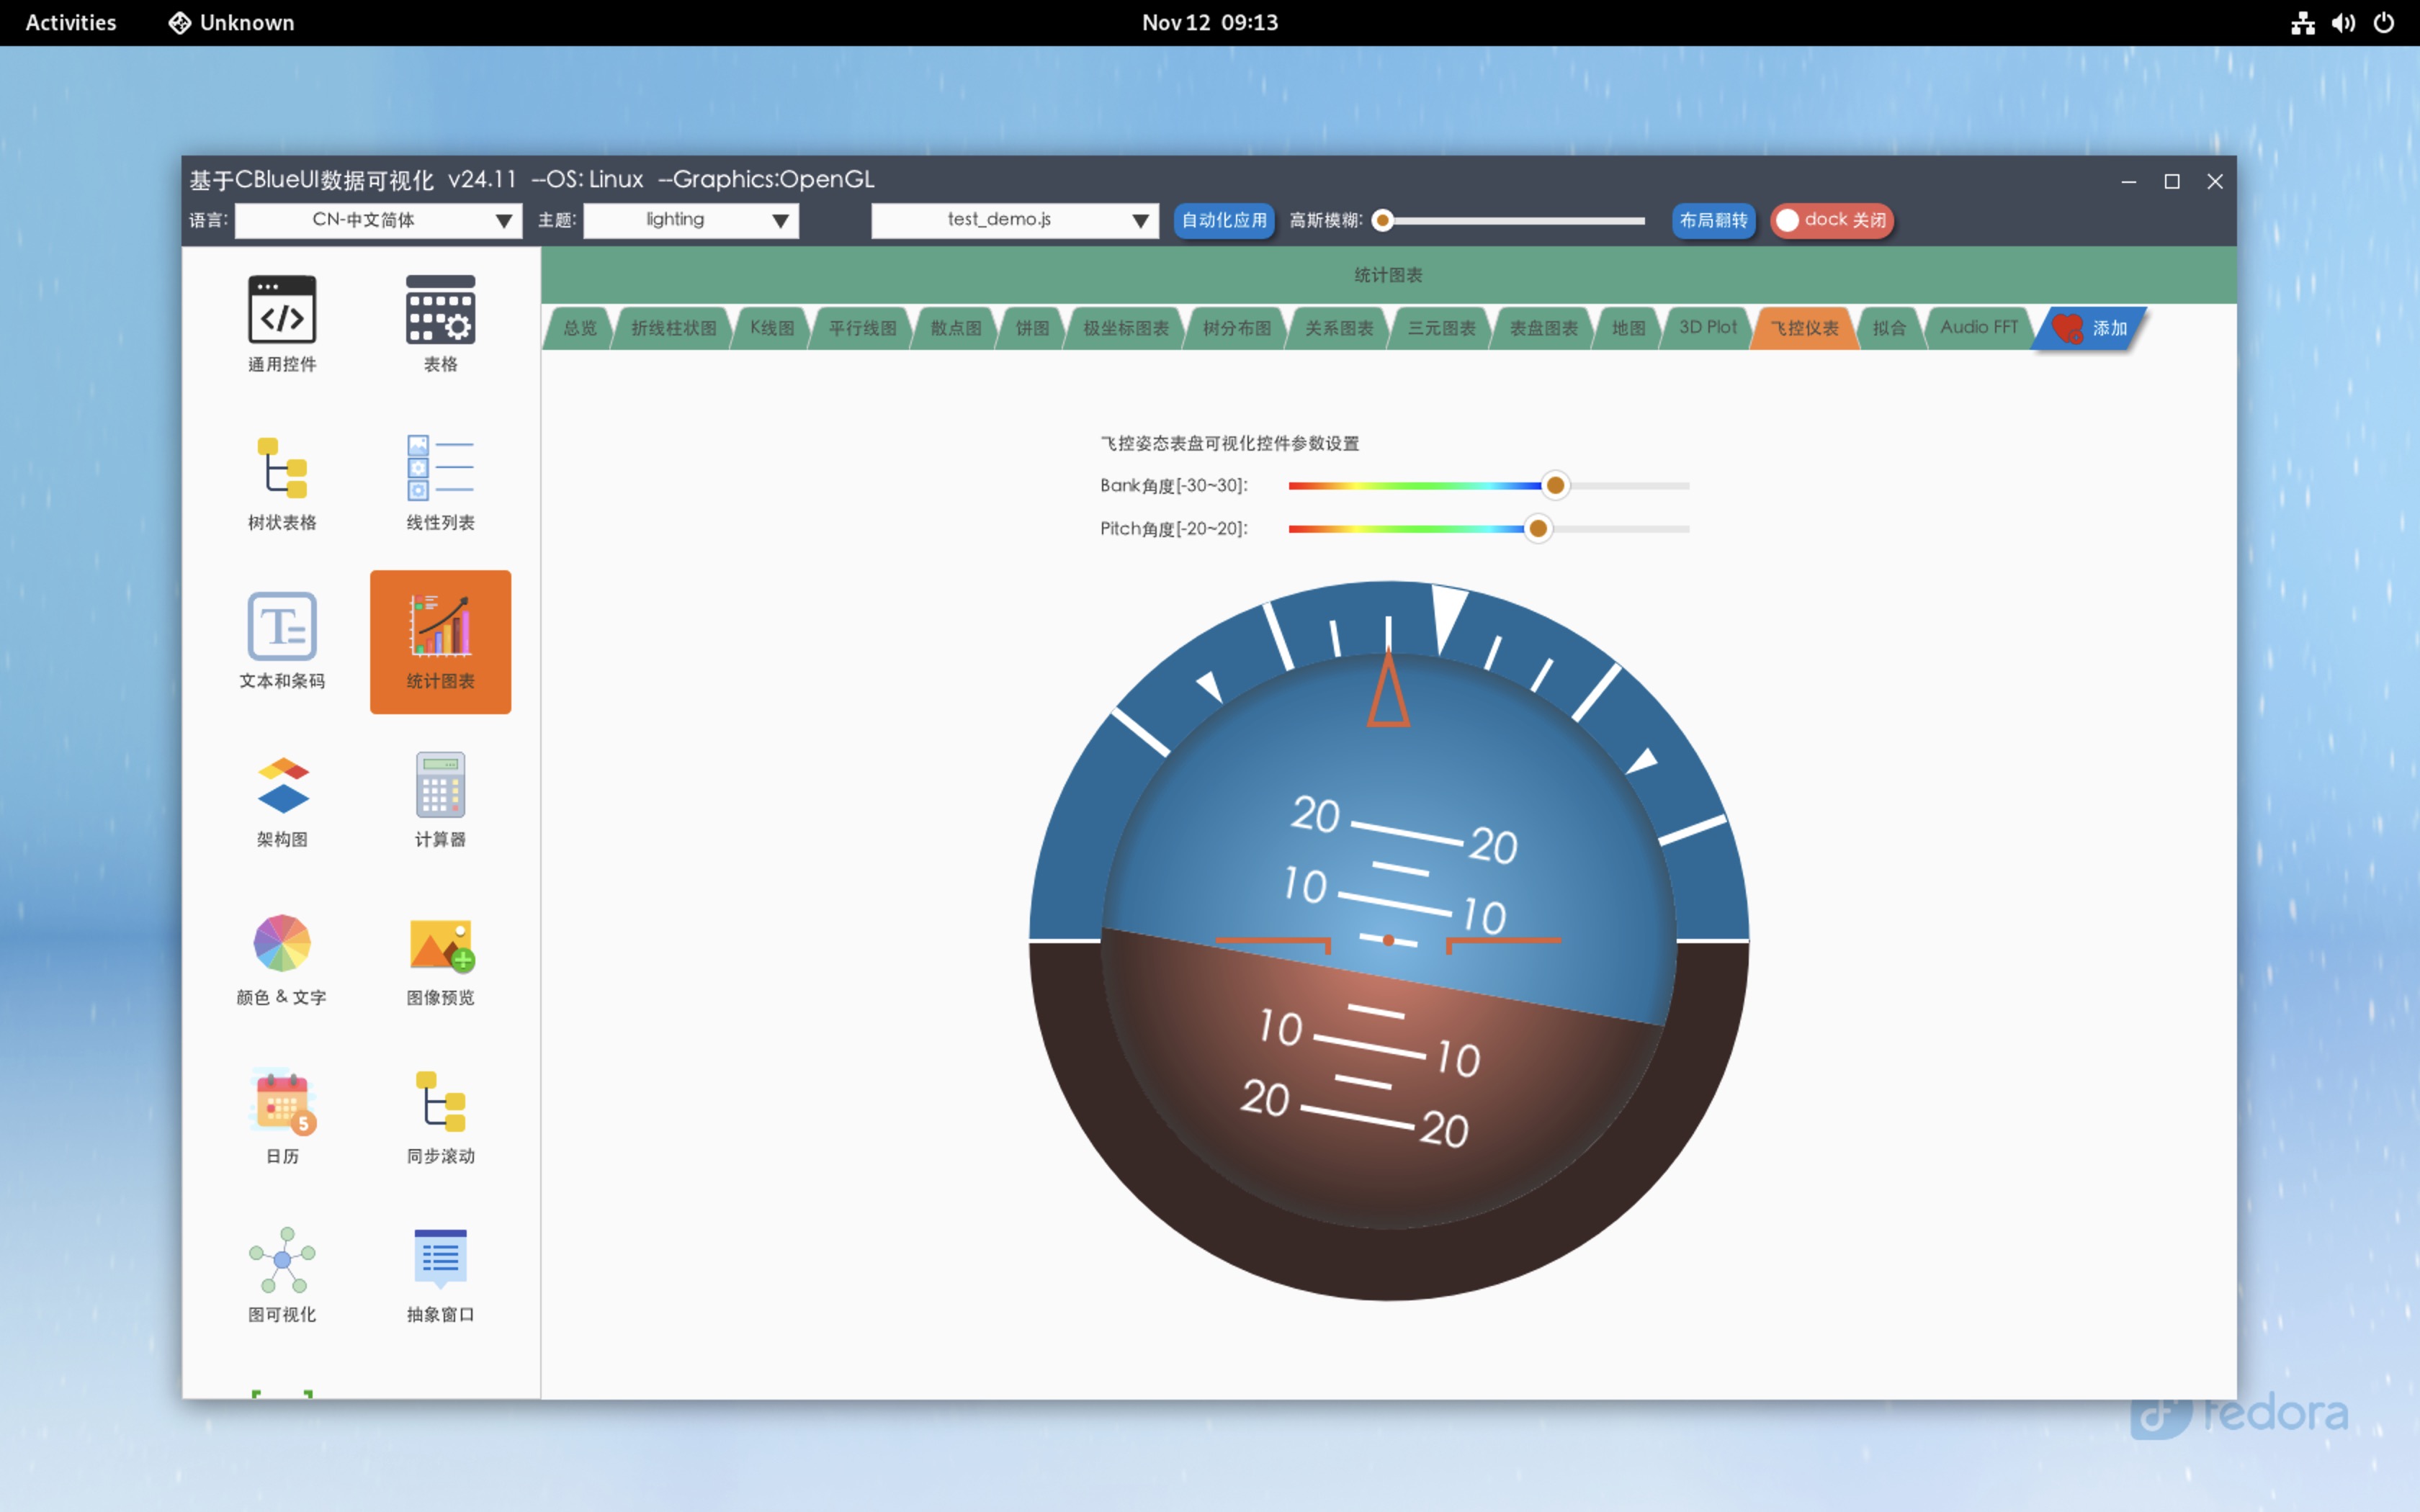
Task: Select the 树状表格 tree table icon
Action: click(x=282, y=468)
